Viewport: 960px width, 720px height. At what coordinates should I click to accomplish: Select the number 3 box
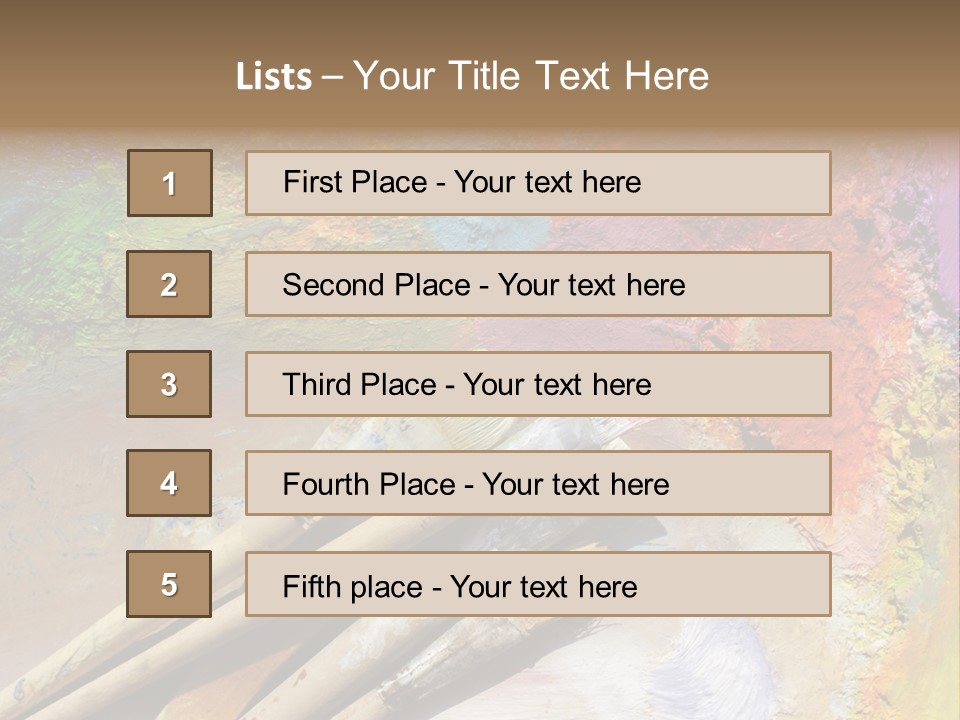pyautogui.click(x=169, y=384)
